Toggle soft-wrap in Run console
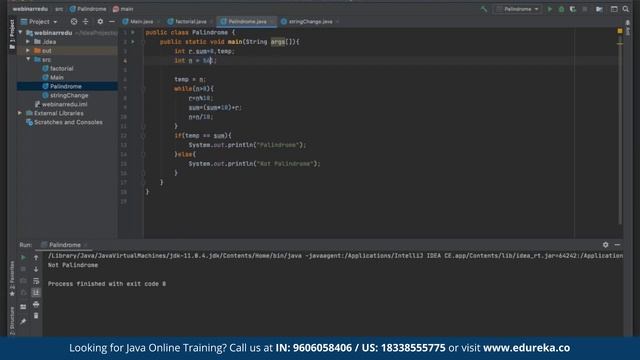This screenshot has width=640, height=360. tap(36, 281)
